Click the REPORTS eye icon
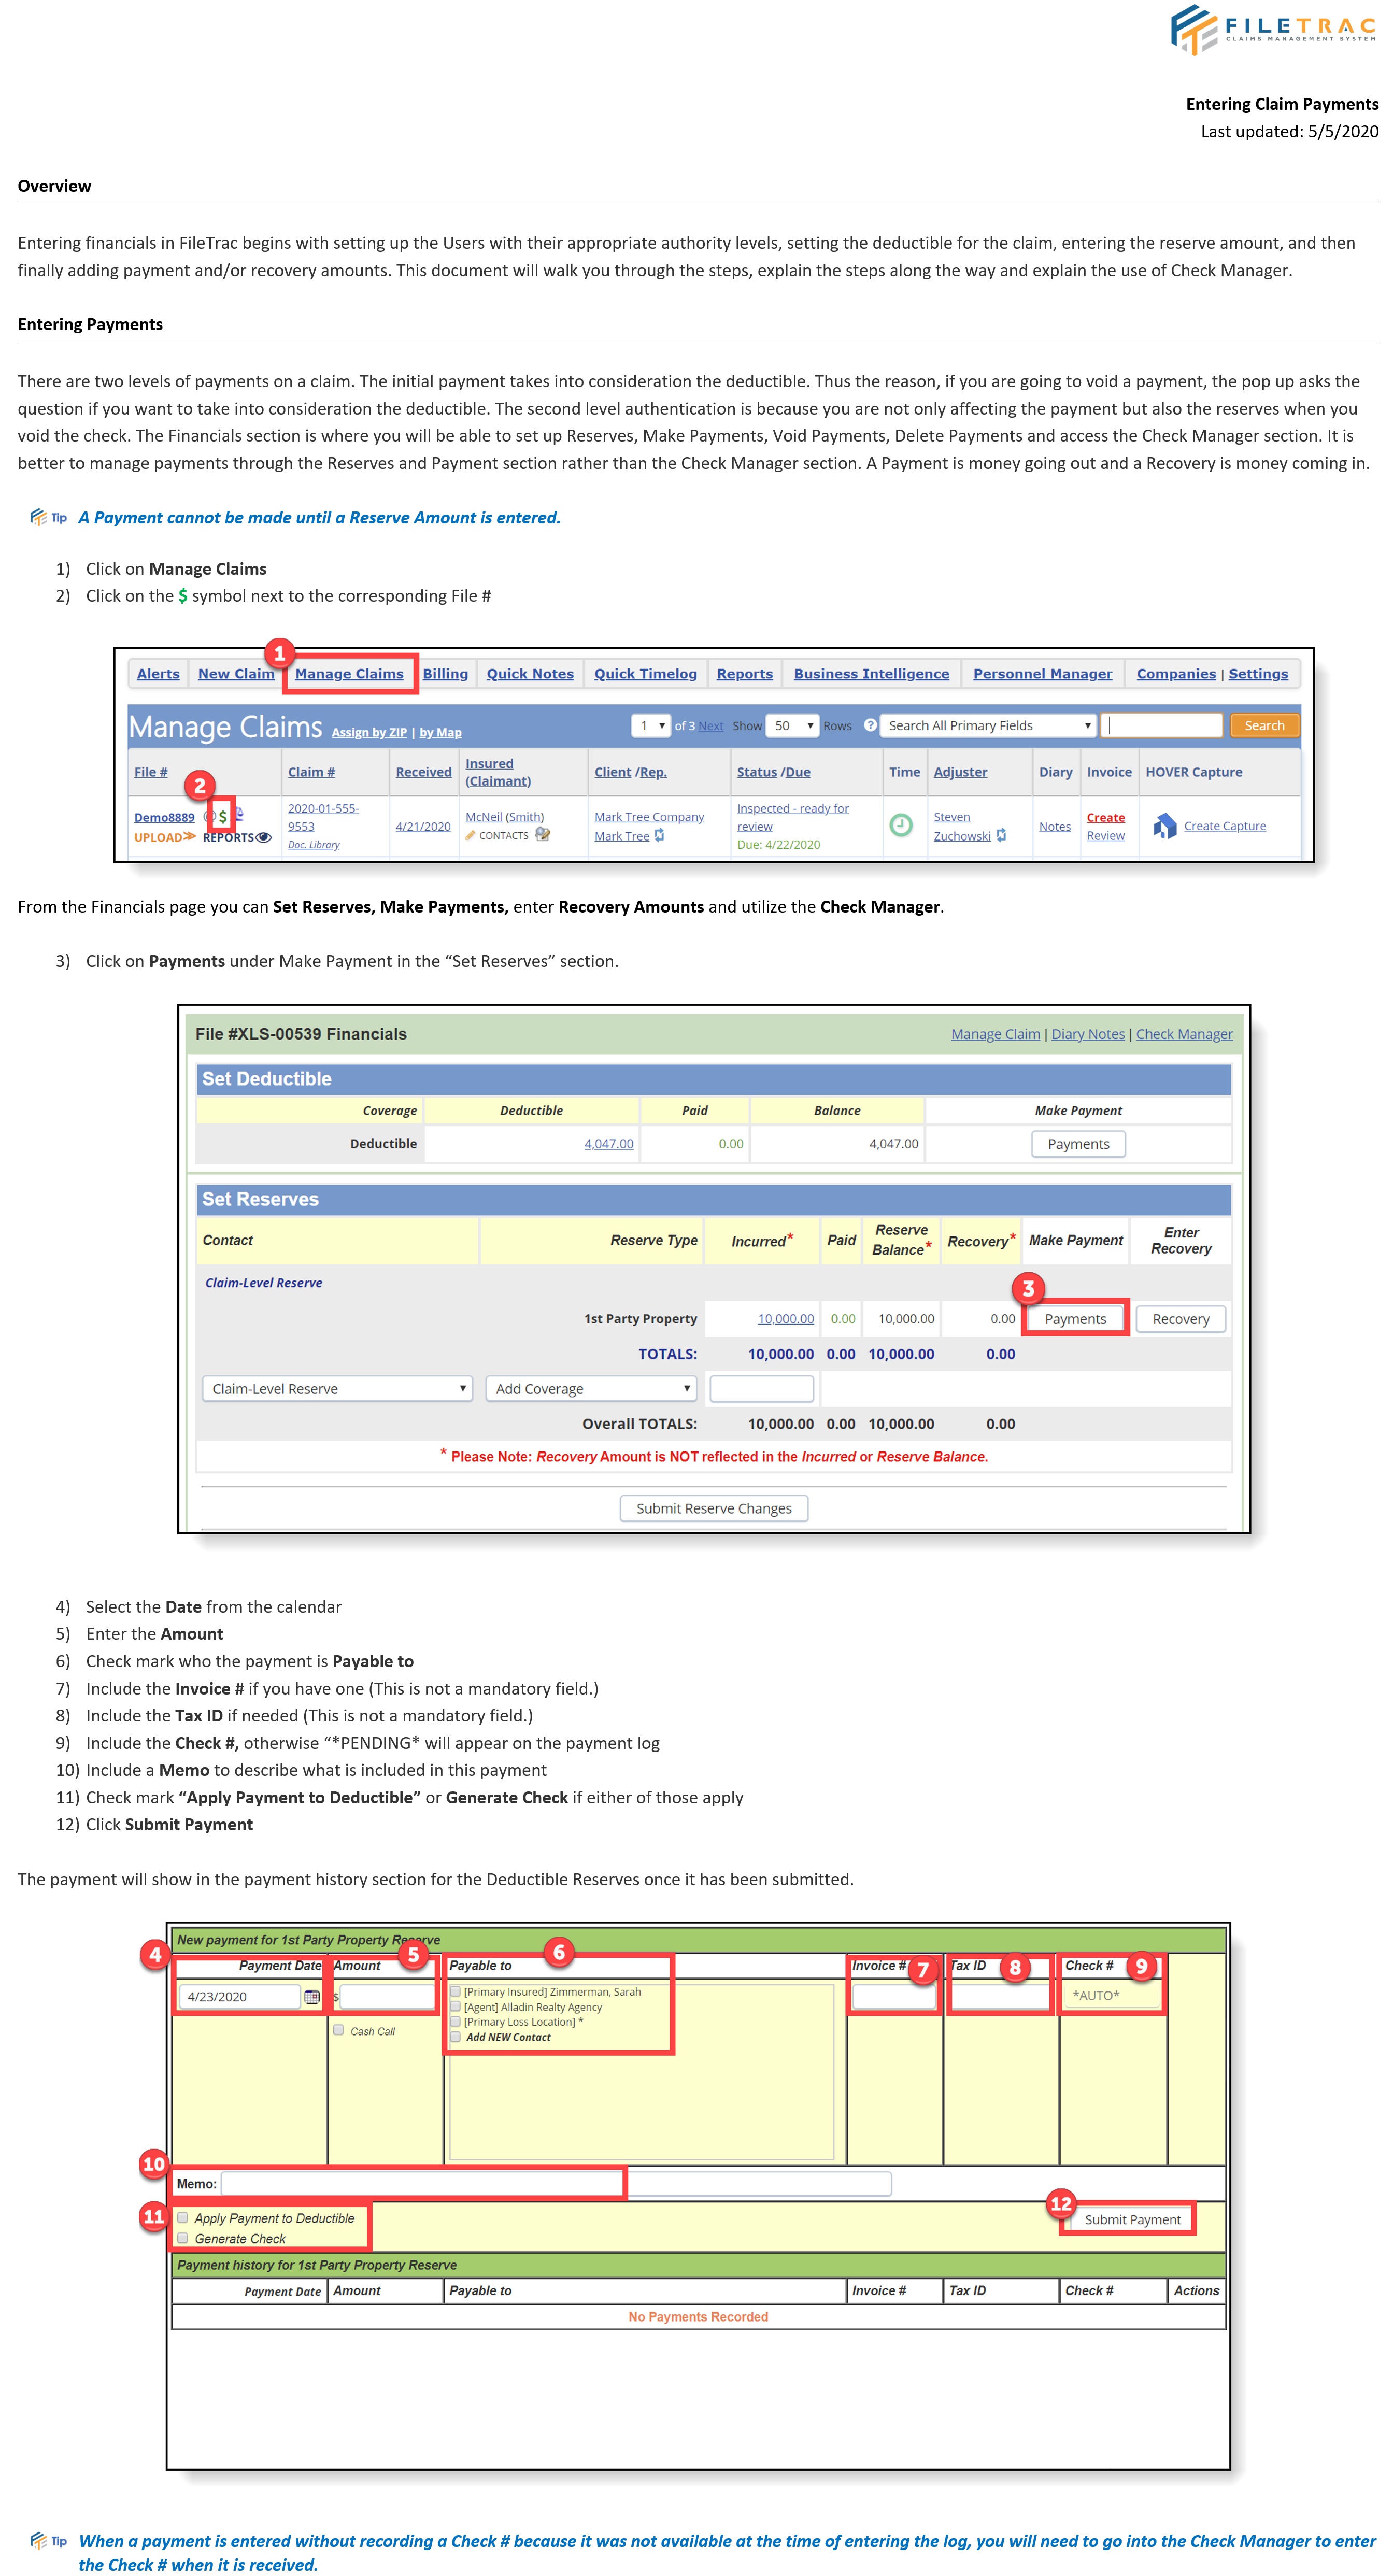The width and height of the screenshot is (1393, 2576). [264, 838]
